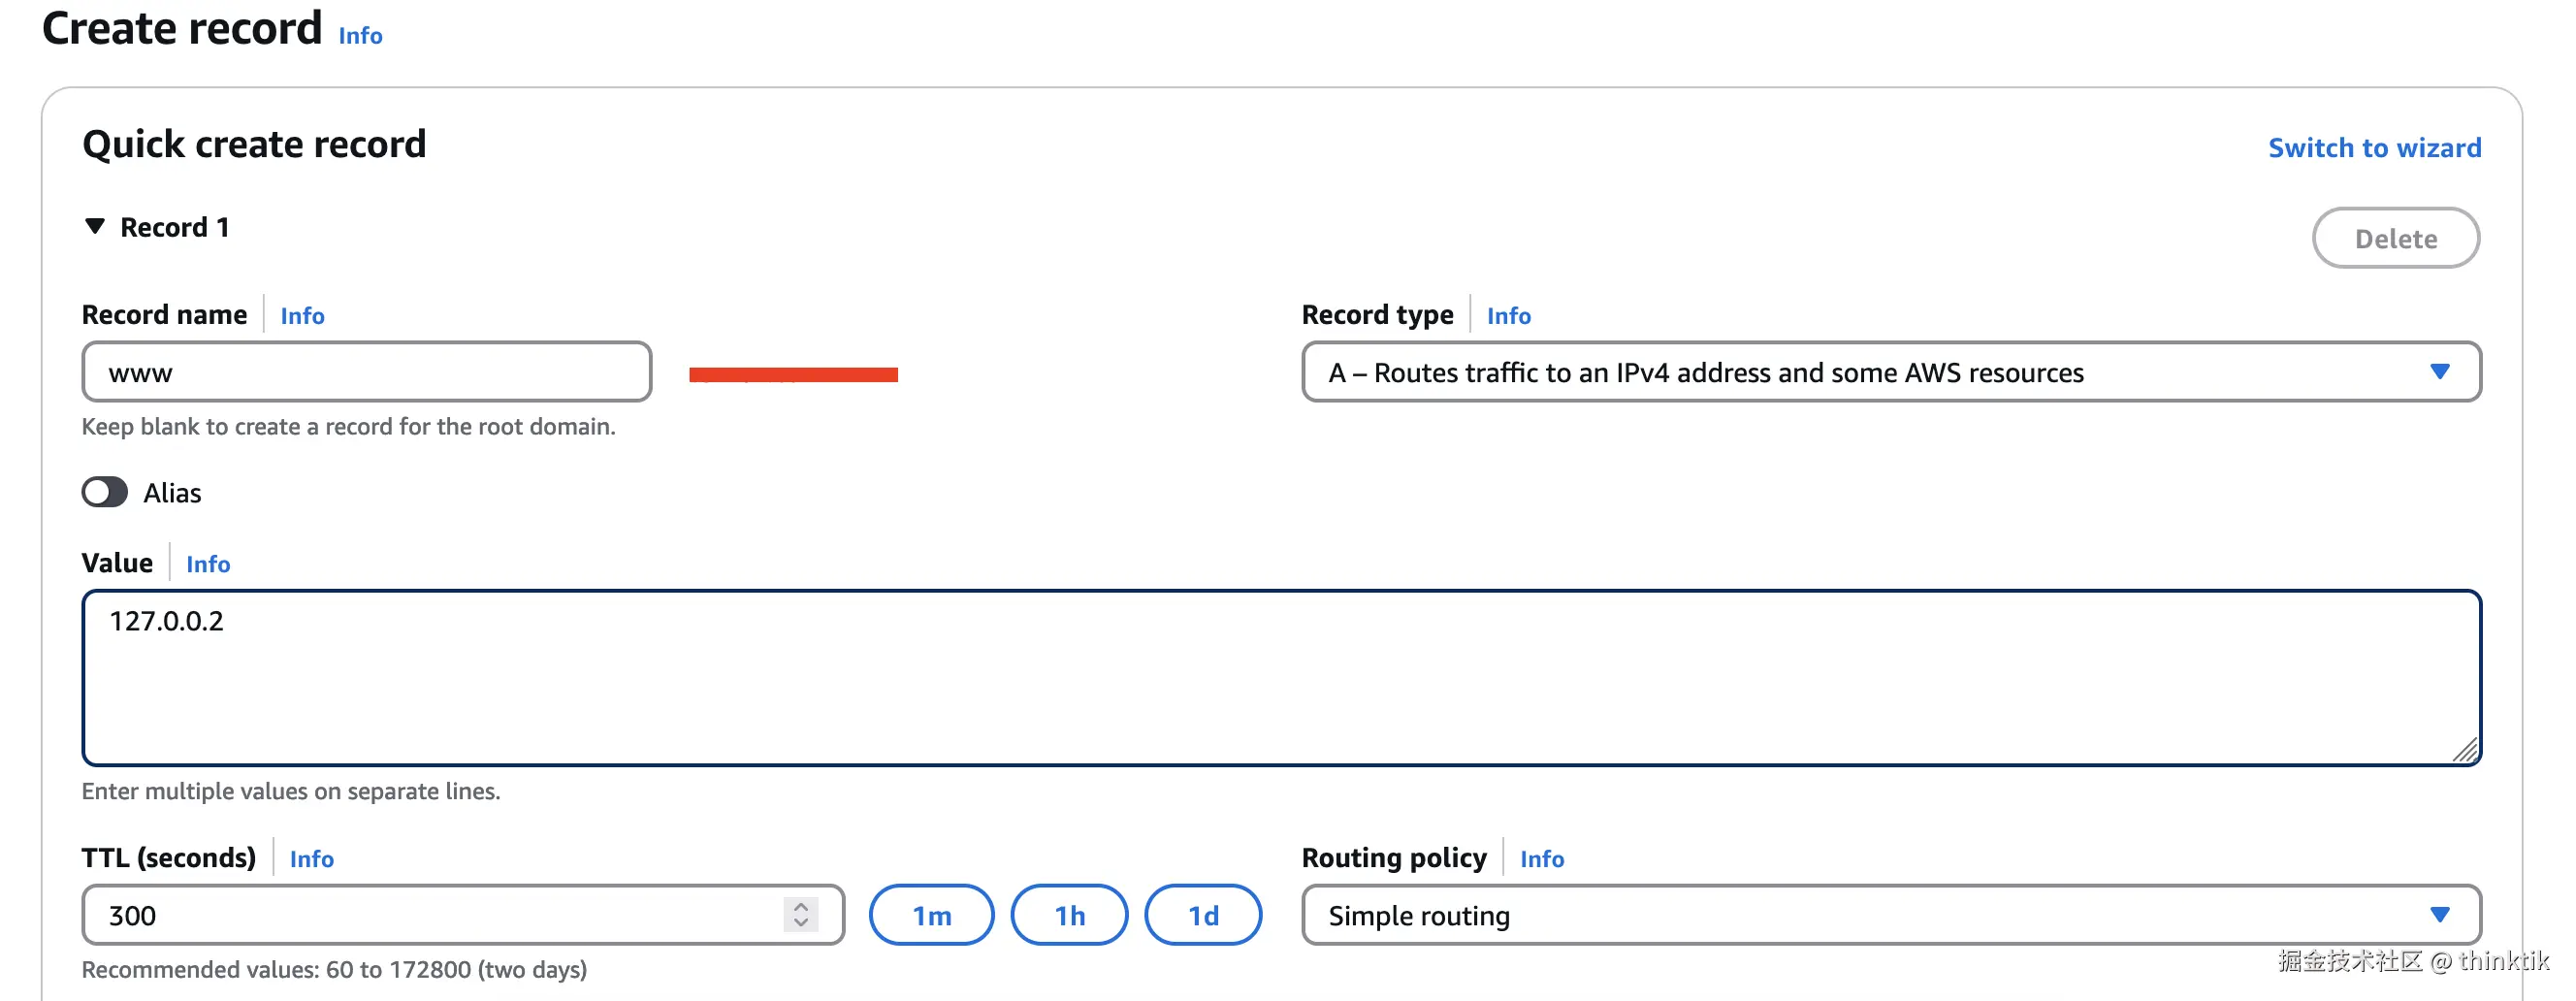Collapse the Record 1 disclosure triangle
This screenshot has width=2576, height=1001.
click(95, 227)
